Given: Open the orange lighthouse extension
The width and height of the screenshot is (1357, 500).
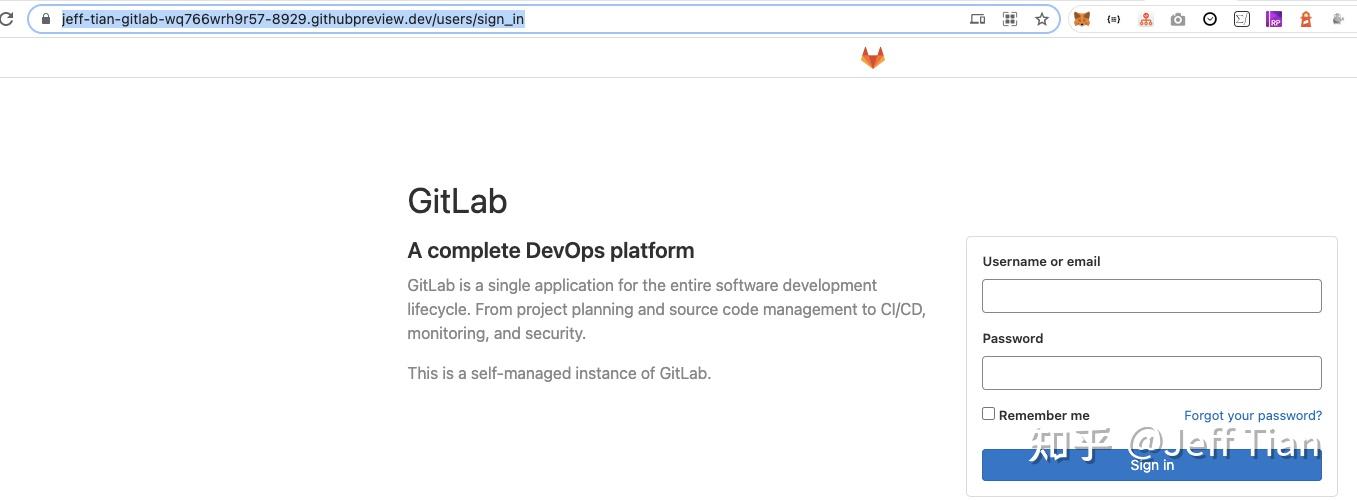Looking at the screenshot, I should (x=1306, y=19).
